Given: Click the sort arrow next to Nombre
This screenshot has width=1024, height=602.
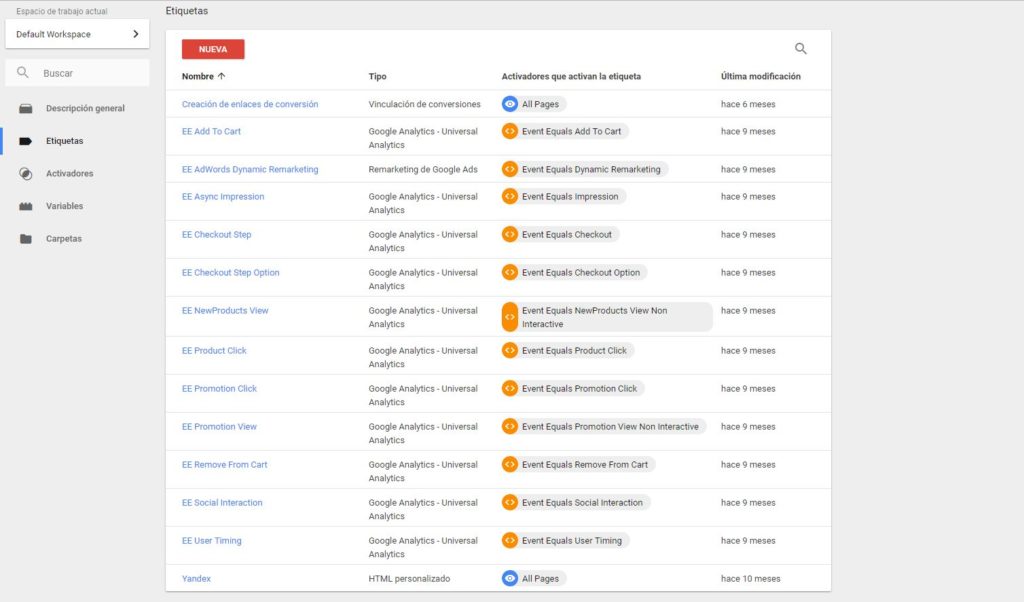Looking at the screenshot, I should tap(221, 76).
